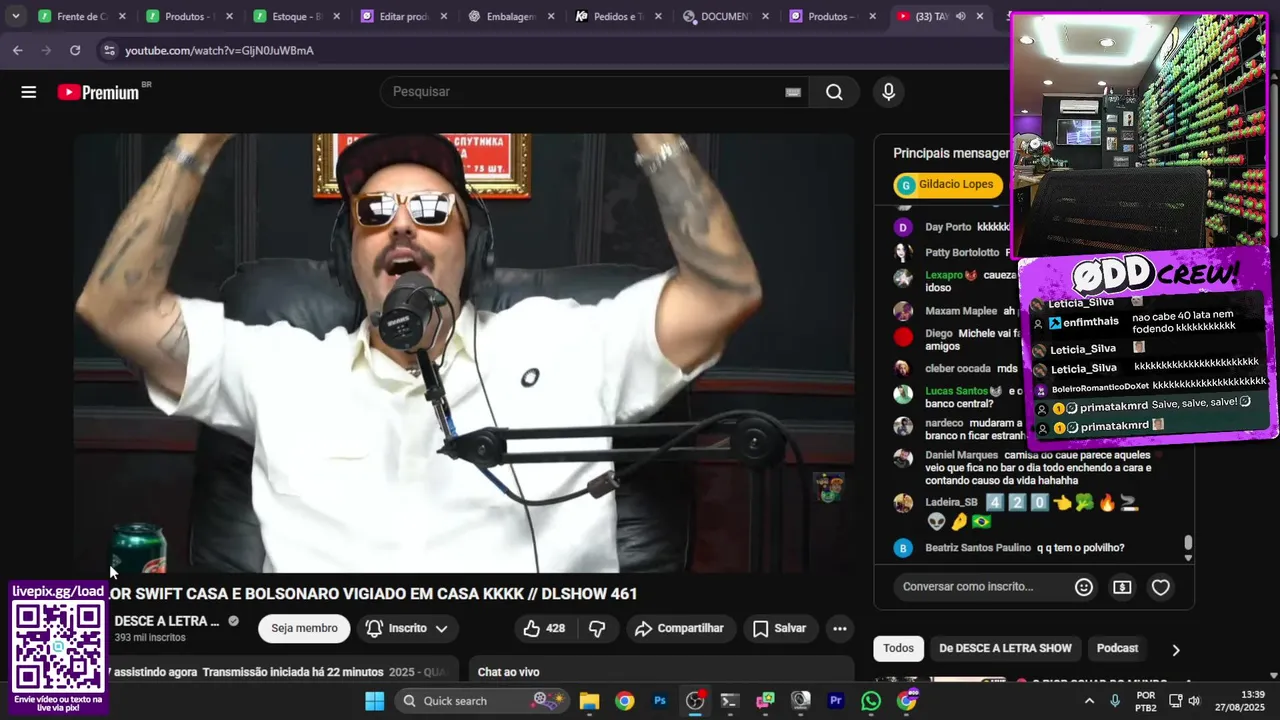The image size is (1280, 720).
Task: Open Premiere Pro from taskbar
Action: pyautogui.click(x=836, y=701)
